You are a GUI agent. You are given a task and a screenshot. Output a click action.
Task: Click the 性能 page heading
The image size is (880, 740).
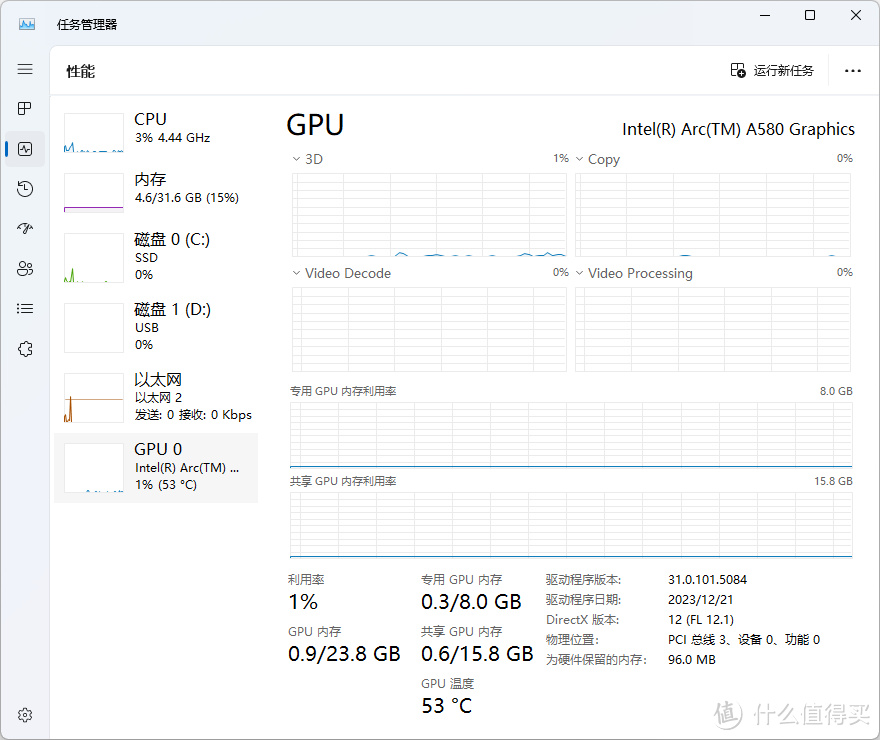(81, 71)
